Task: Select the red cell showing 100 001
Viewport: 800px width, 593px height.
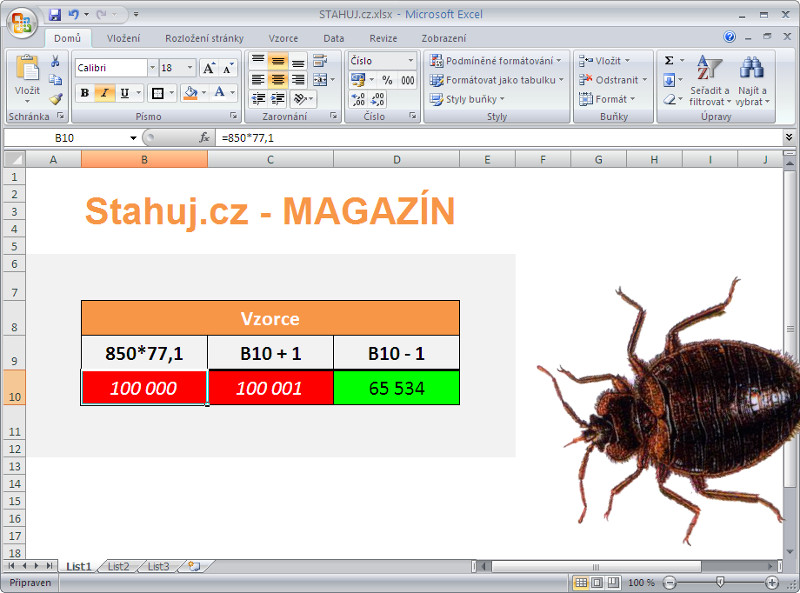Action: tap(270, 388)
